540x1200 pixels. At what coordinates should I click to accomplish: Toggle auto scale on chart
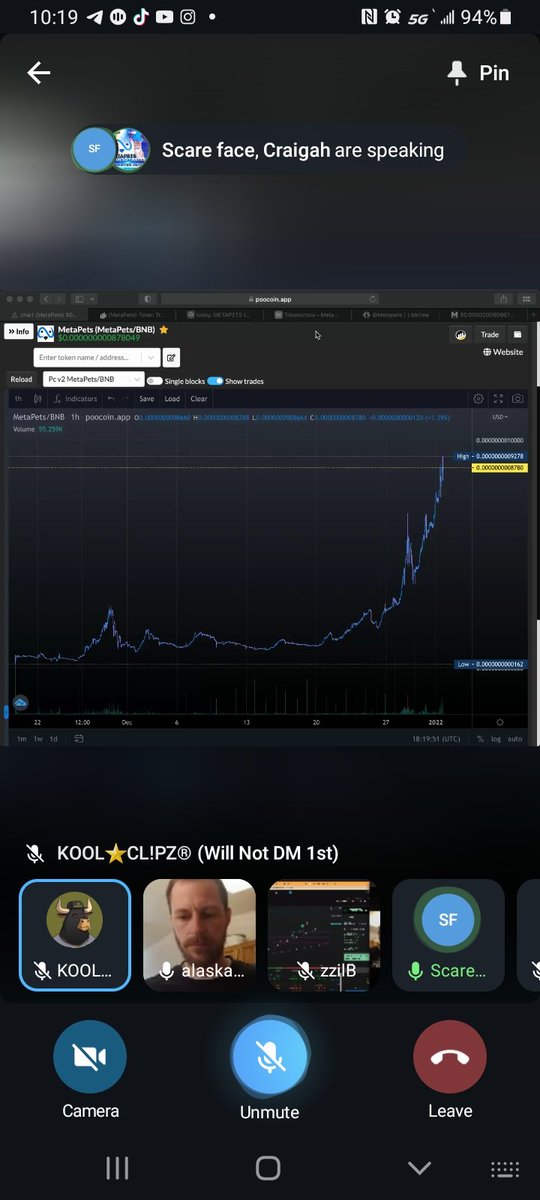click(x=515, y=739)
